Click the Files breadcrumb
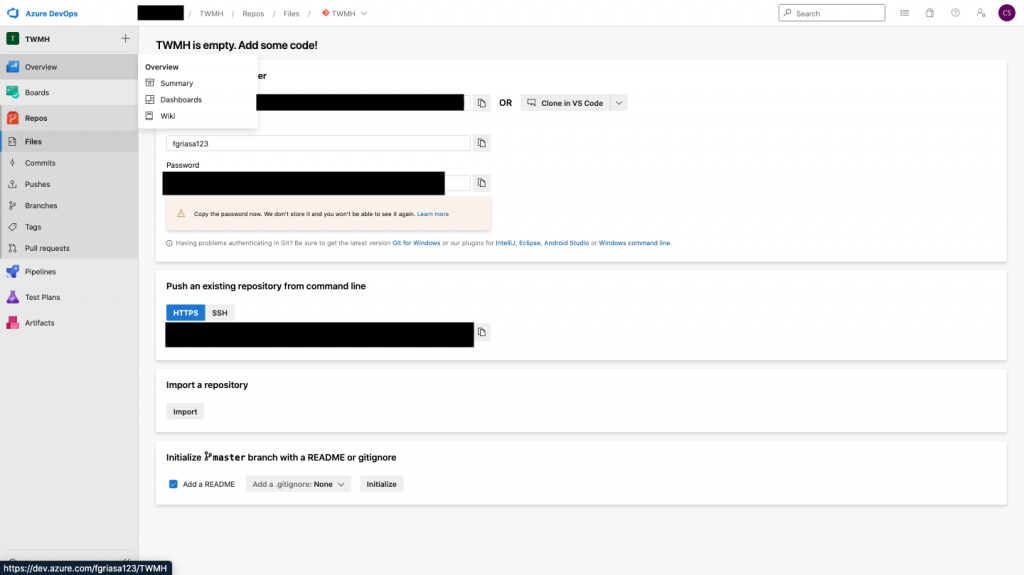Viewport: 1024px width, 575px height. [x=291, y=14]
